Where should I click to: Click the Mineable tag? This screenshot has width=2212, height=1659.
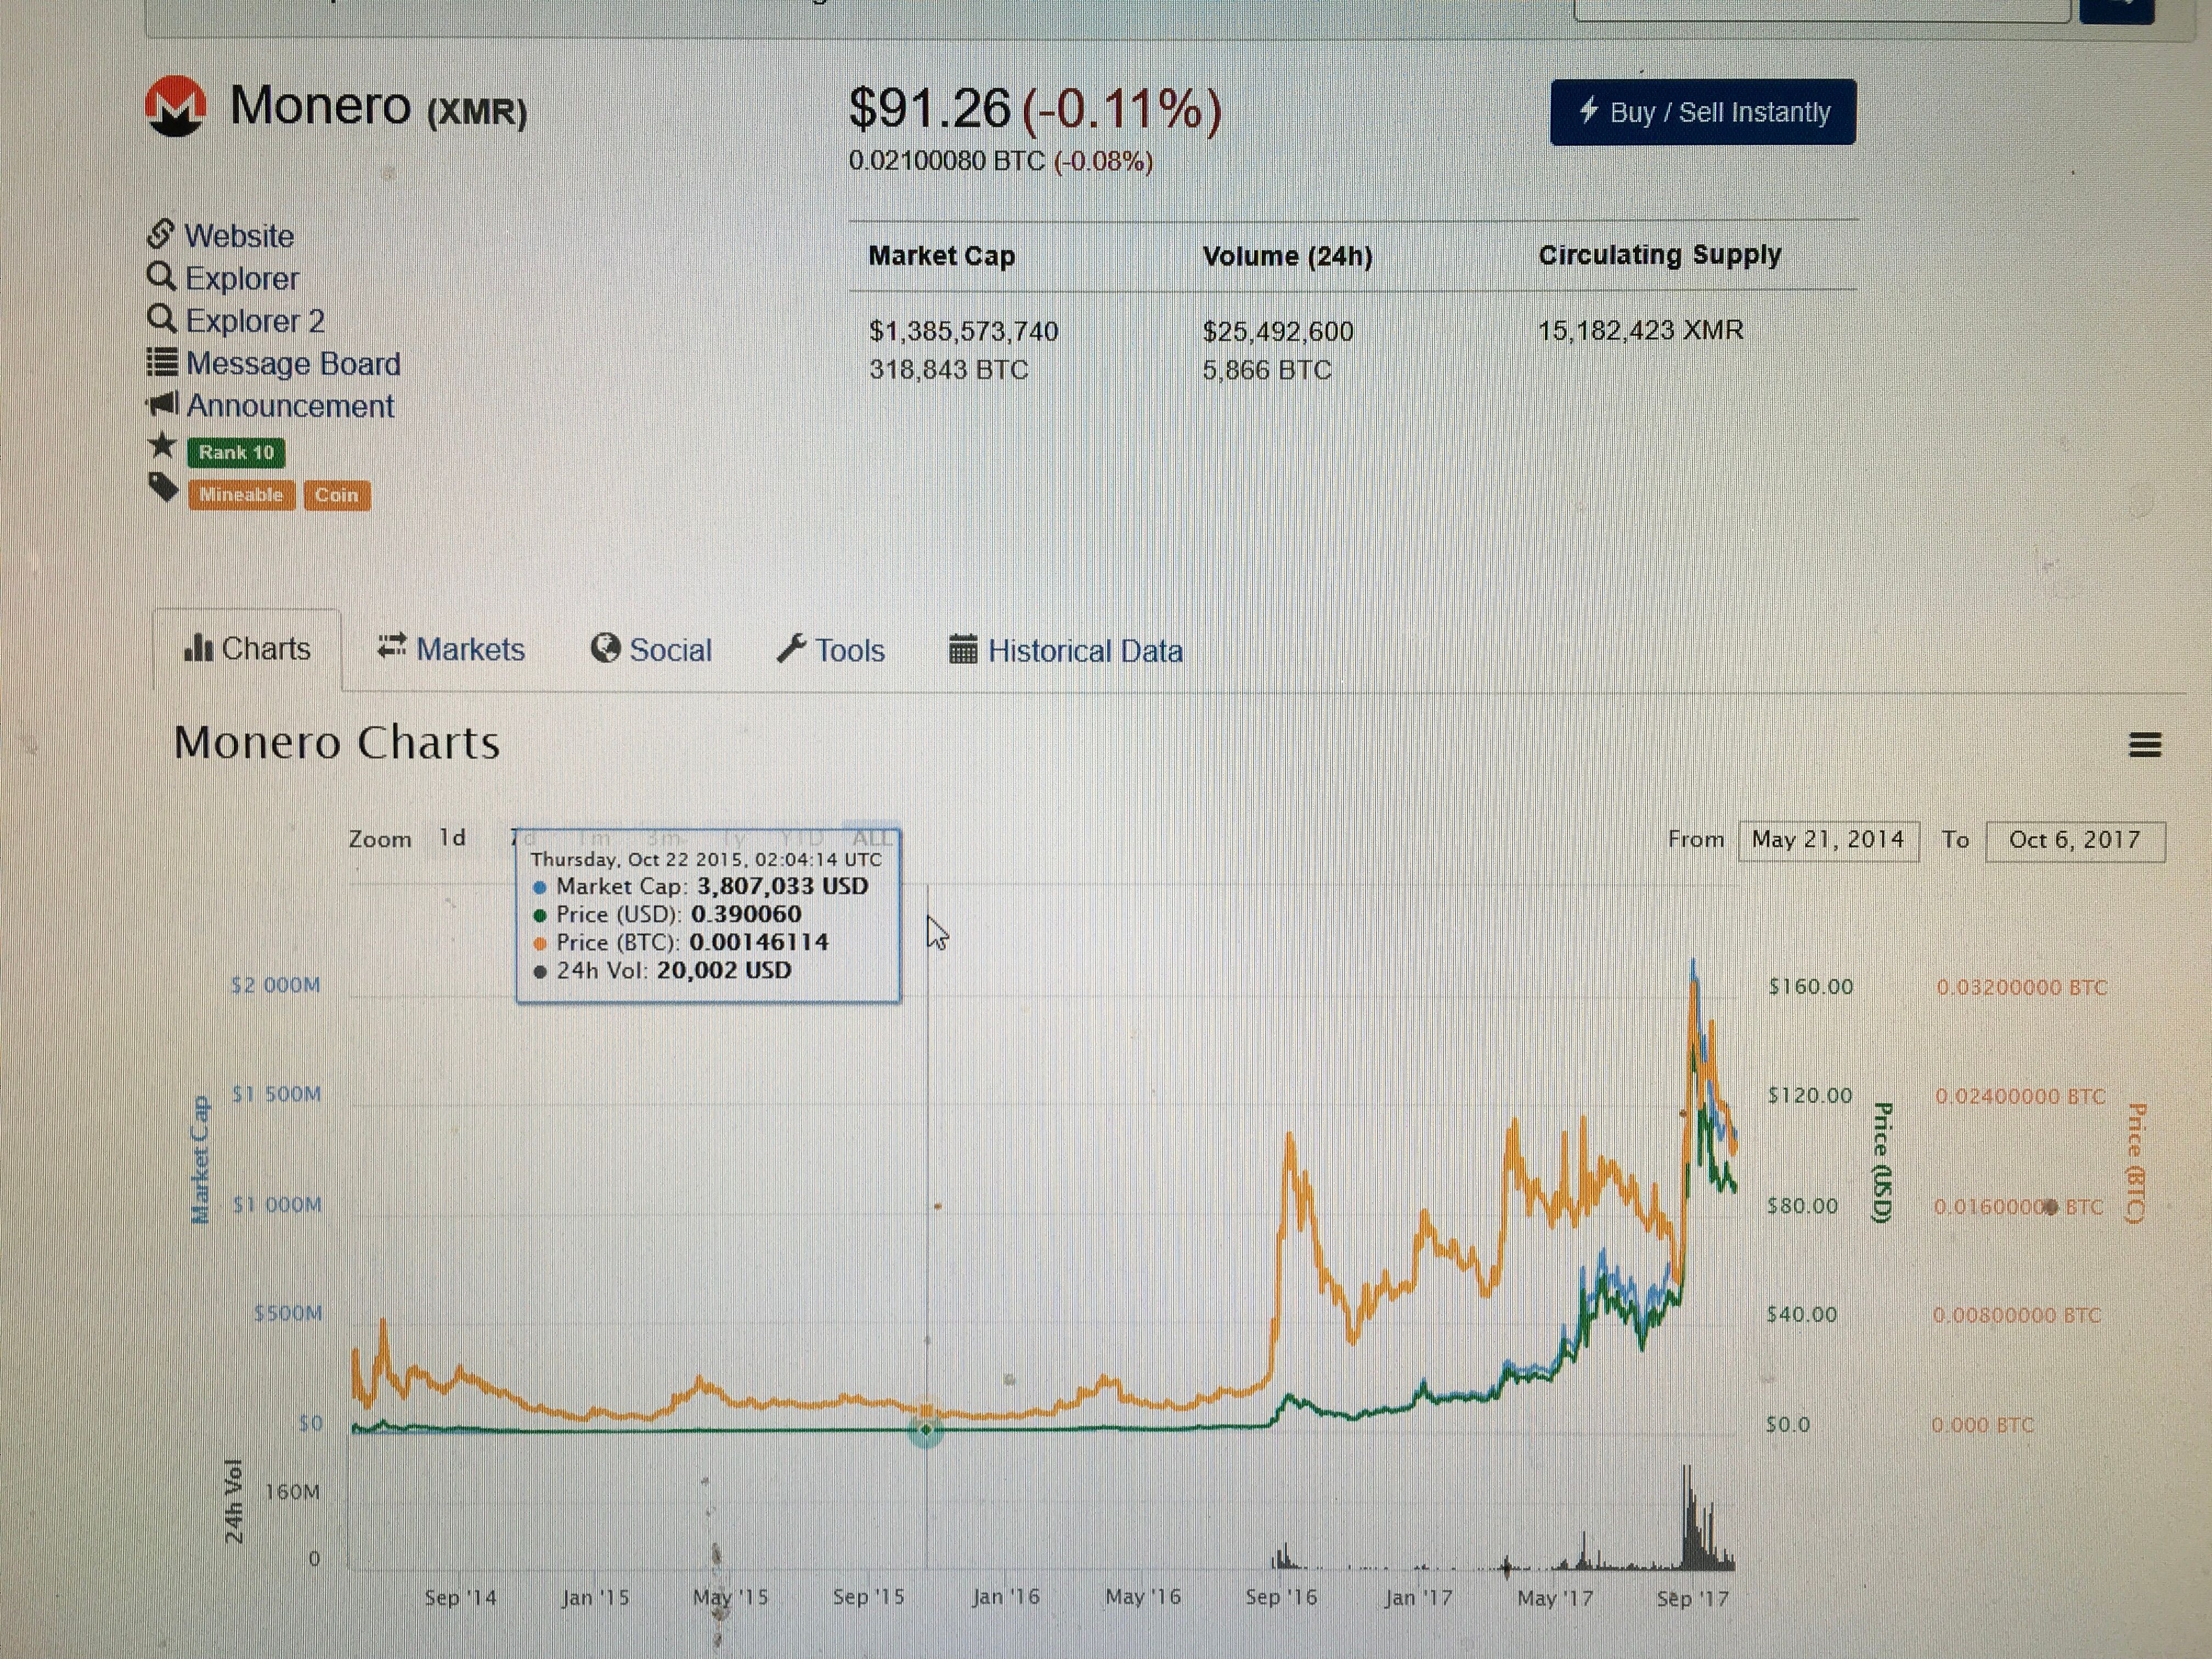241,495
